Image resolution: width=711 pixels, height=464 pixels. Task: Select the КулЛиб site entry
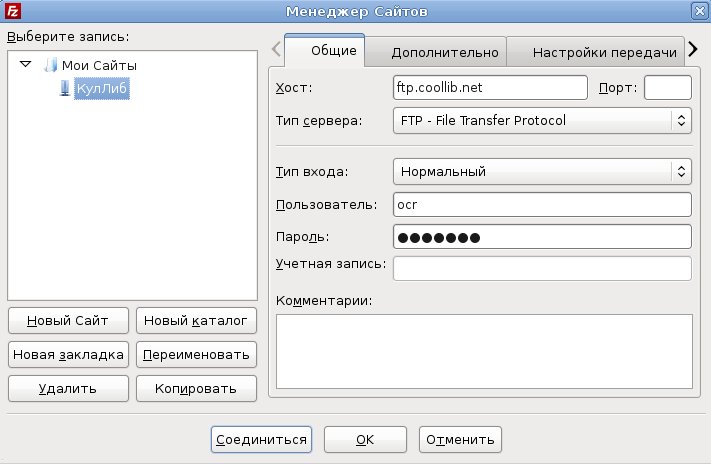(x=102, y=90)
